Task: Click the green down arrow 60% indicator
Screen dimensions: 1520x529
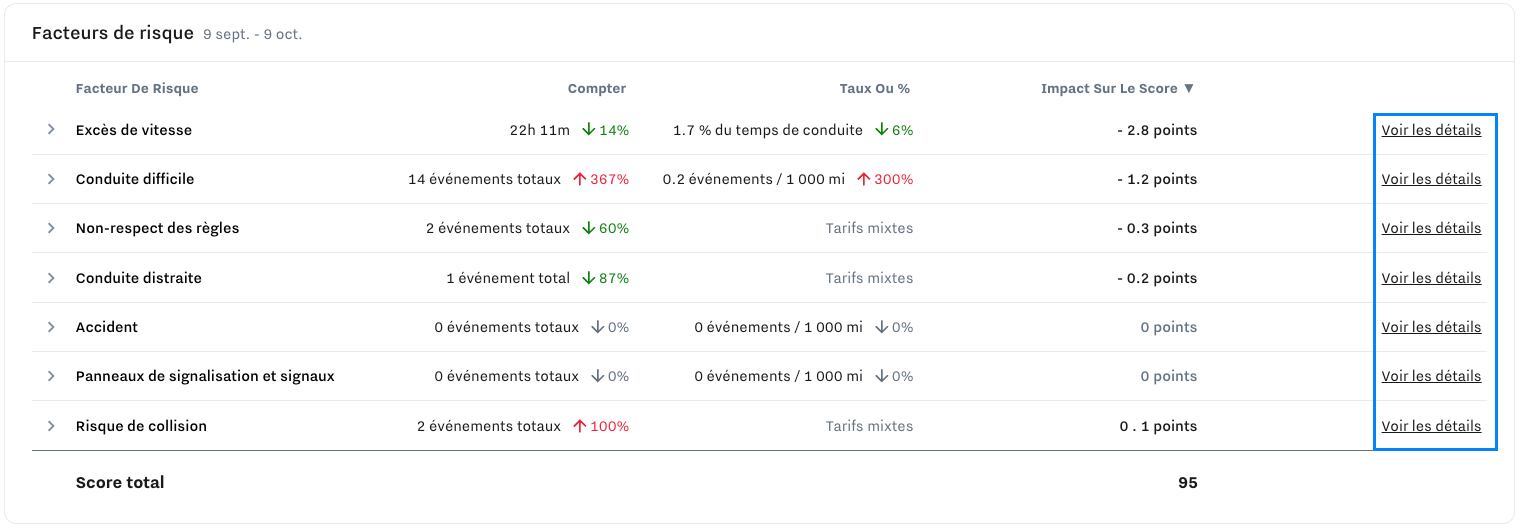Action: click(606, 228)
